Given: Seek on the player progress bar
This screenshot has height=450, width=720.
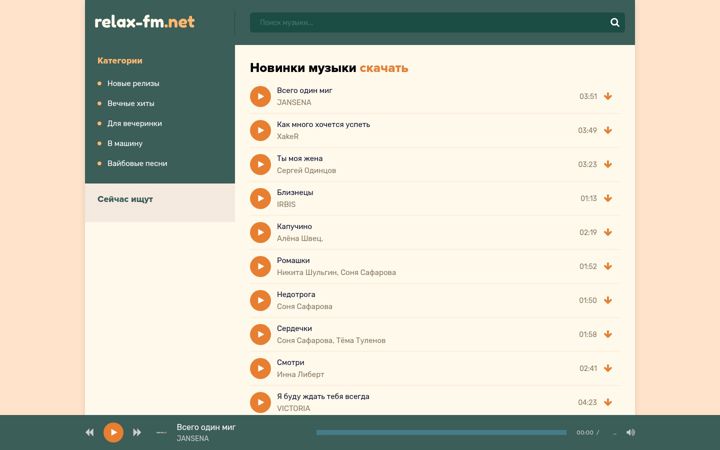Looking at the screenshot, I should [441, 433].
